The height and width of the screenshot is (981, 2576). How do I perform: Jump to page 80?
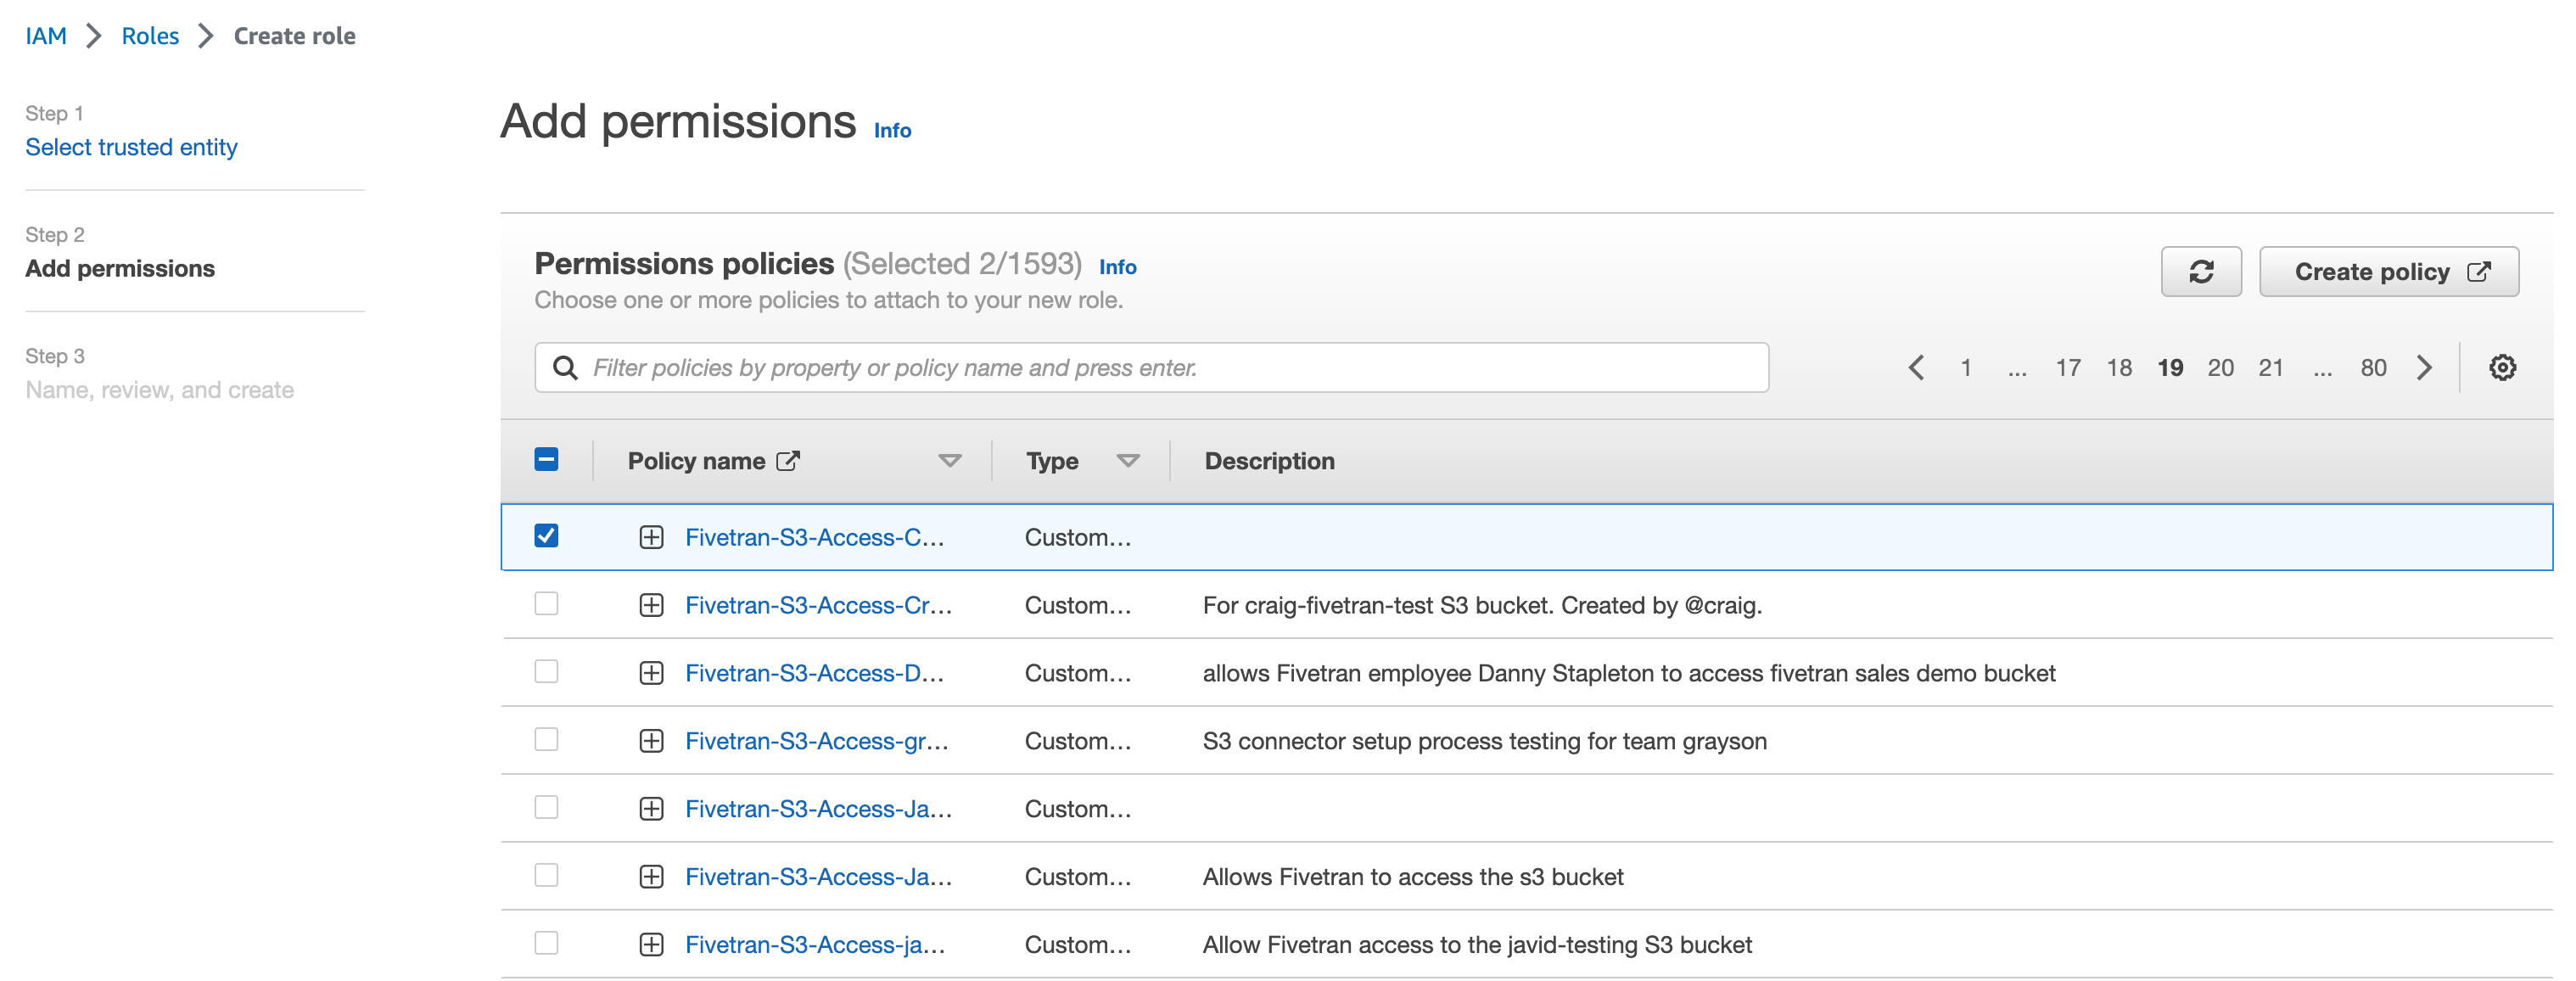tap(2373, 368)
